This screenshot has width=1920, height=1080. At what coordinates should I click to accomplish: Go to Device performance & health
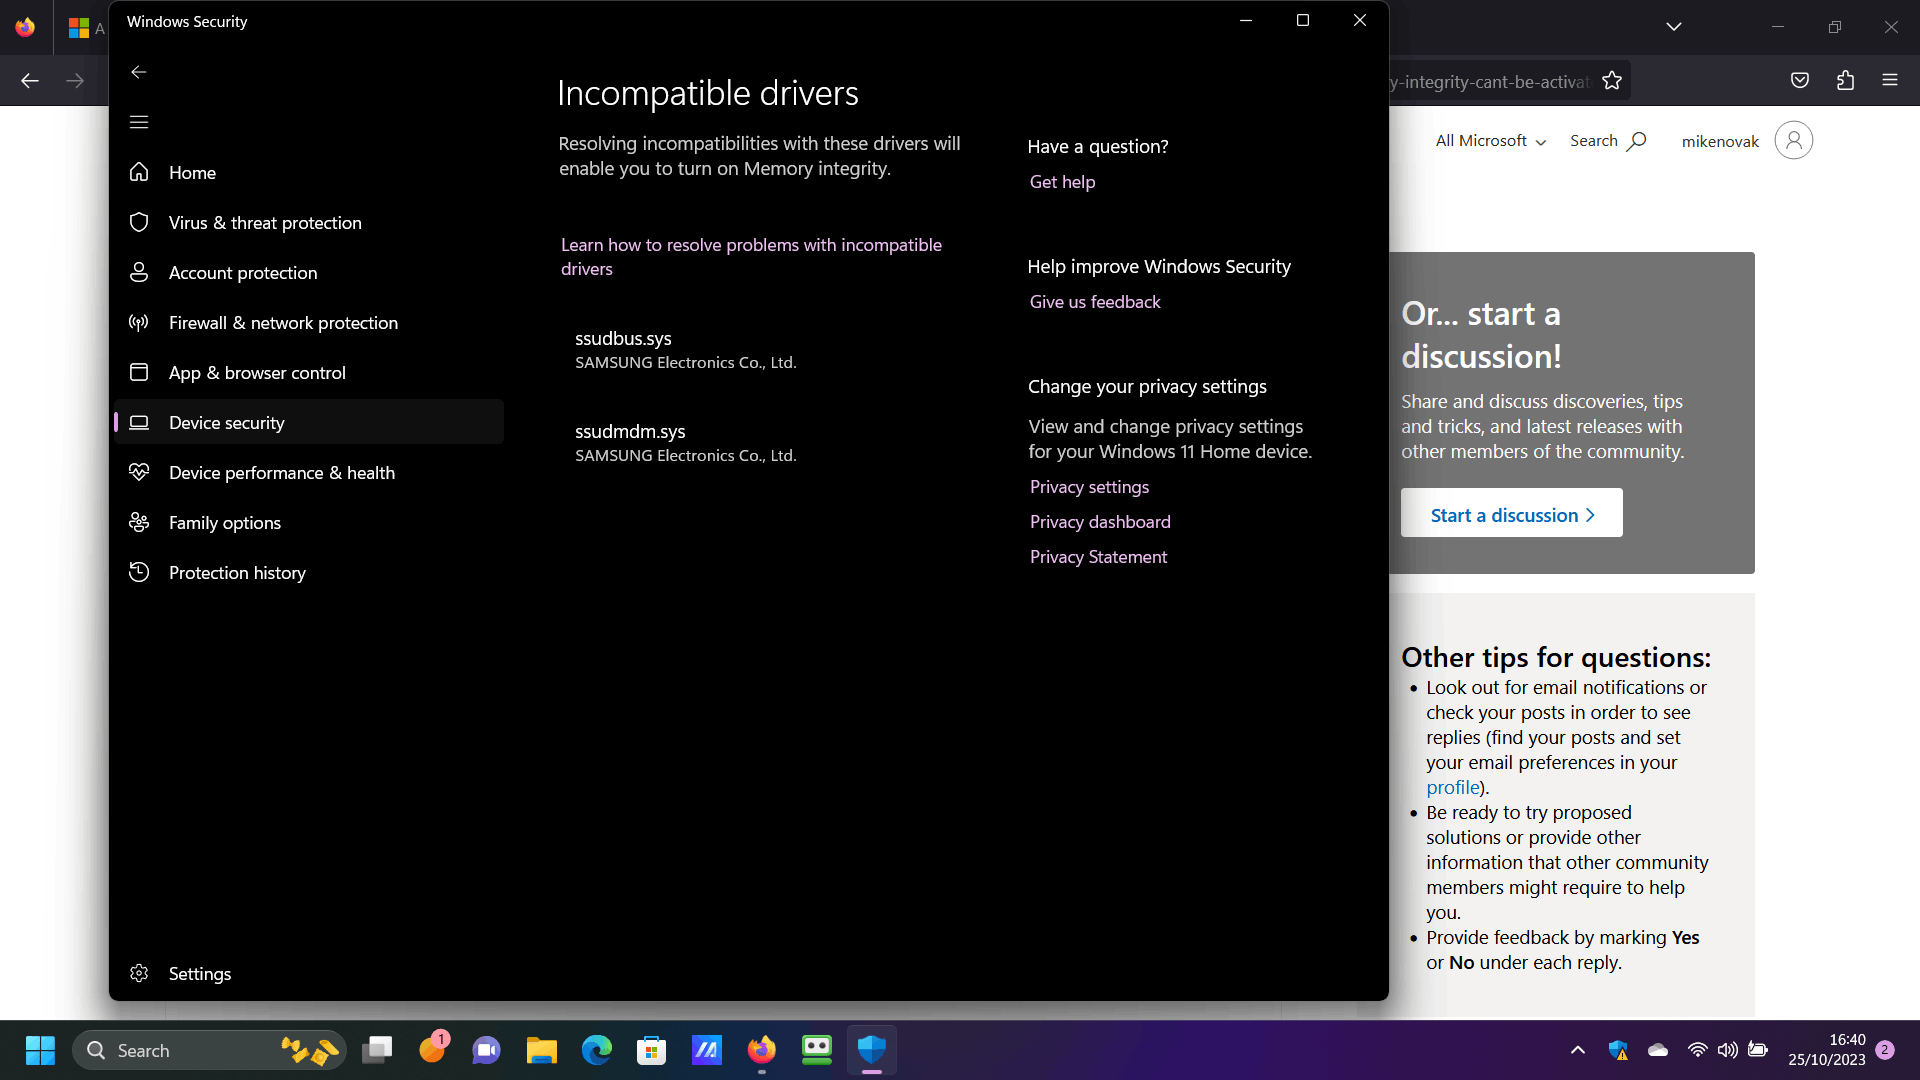[281, 473]
